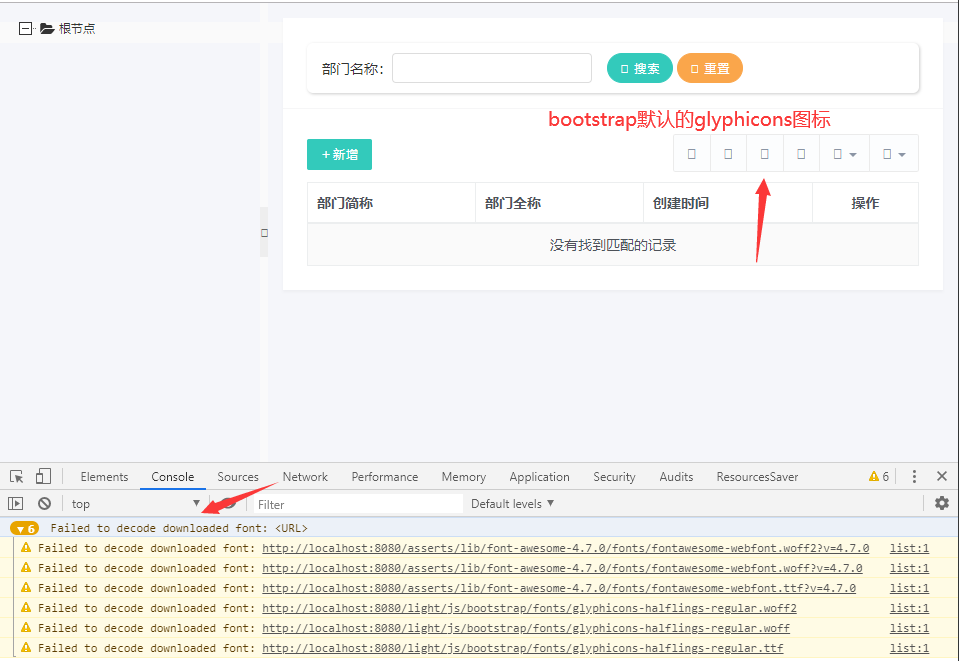
Task: Click the 搜索 search button
Action: tap(639, 68)
